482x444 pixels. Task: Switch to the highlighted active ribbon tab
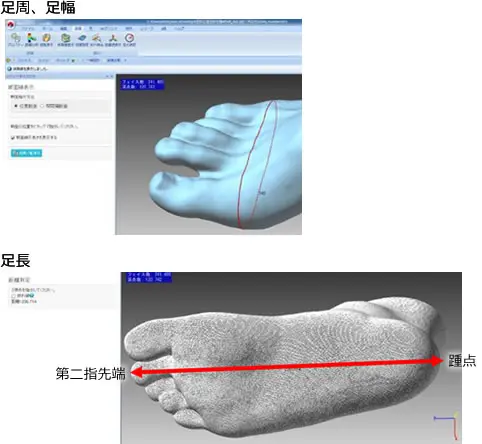(x=78, y=29)
